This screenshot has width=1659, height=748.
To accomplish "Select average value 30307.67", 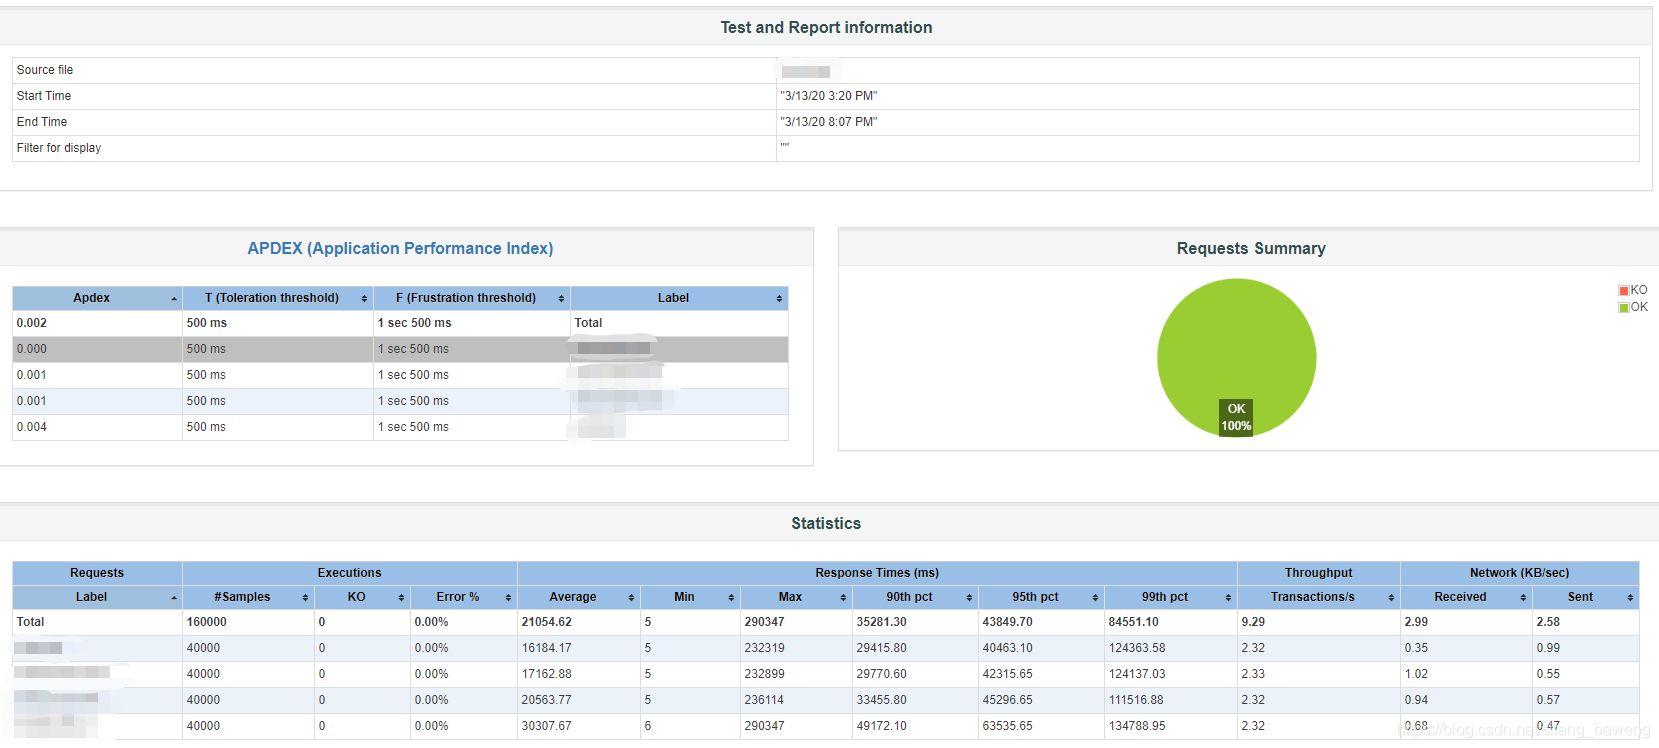I will point(547,726).
